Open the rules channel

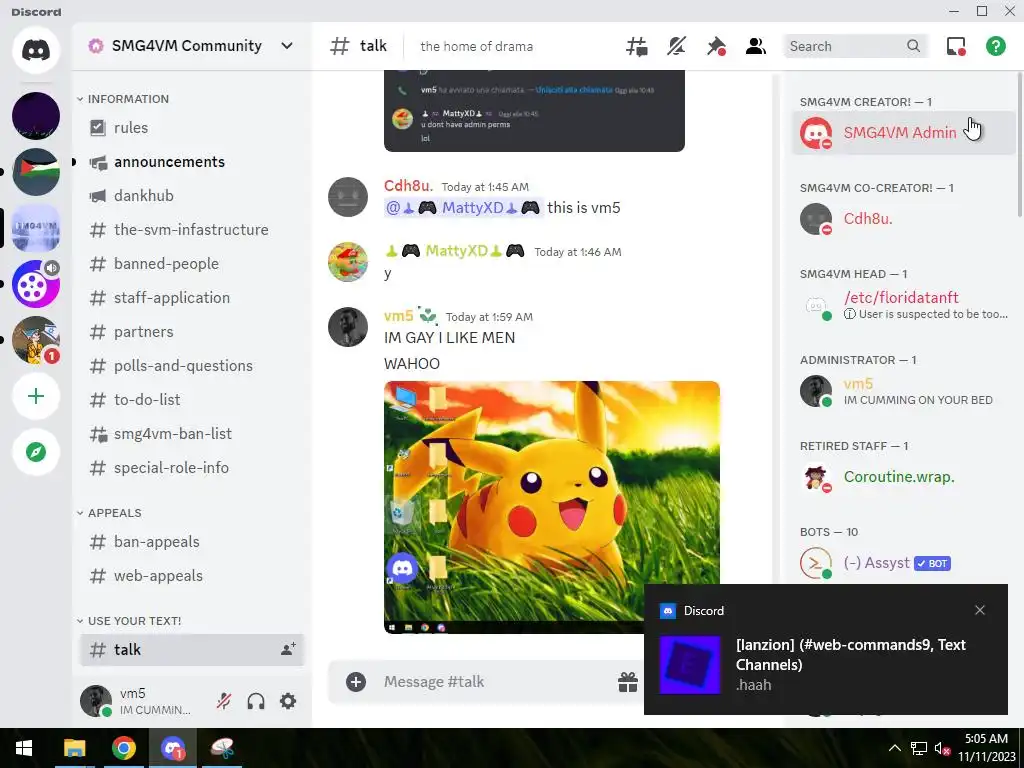pyautogui.click(x=191, y=127)
